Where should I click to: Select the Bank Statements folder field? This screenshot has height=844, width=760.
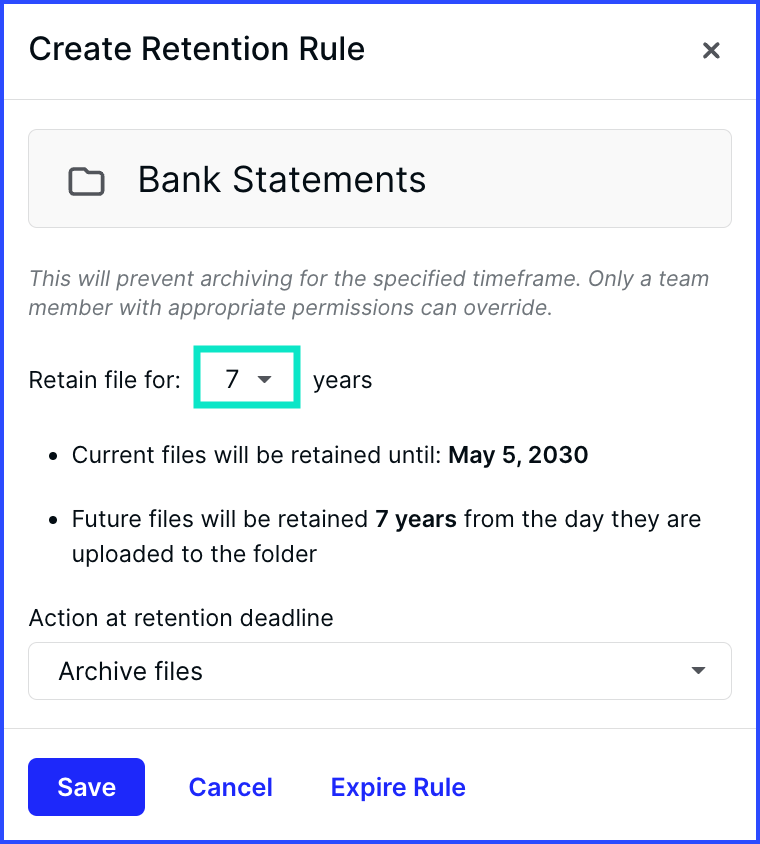[380, 178]
